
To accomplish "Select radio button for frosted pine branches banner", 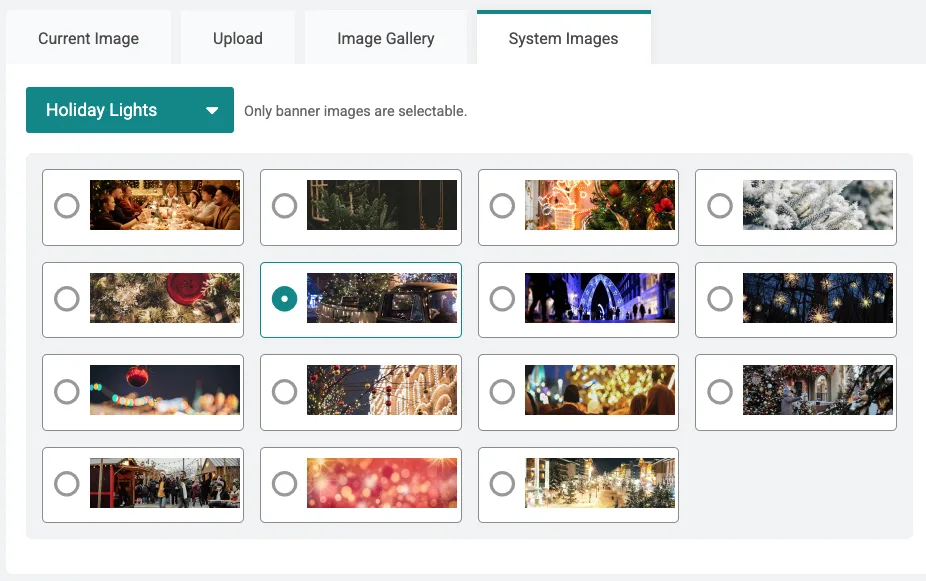I will (x=720, y=206).
